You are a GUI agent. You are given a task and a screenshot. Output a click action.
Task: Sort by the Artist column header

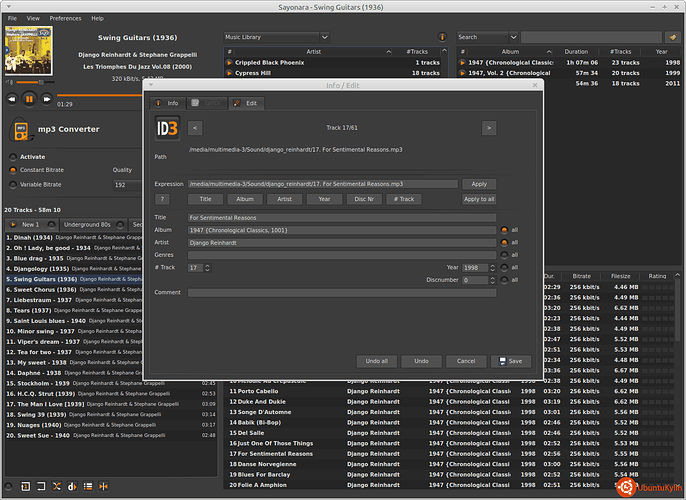[x=313, y=52]
